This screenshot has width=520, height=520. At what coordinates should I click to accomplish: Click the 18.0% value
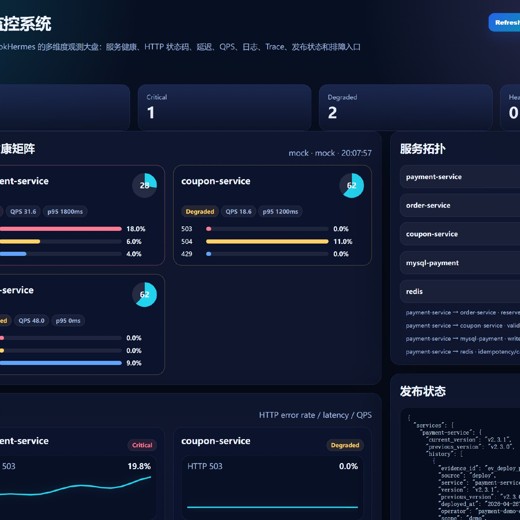point(136,229)
